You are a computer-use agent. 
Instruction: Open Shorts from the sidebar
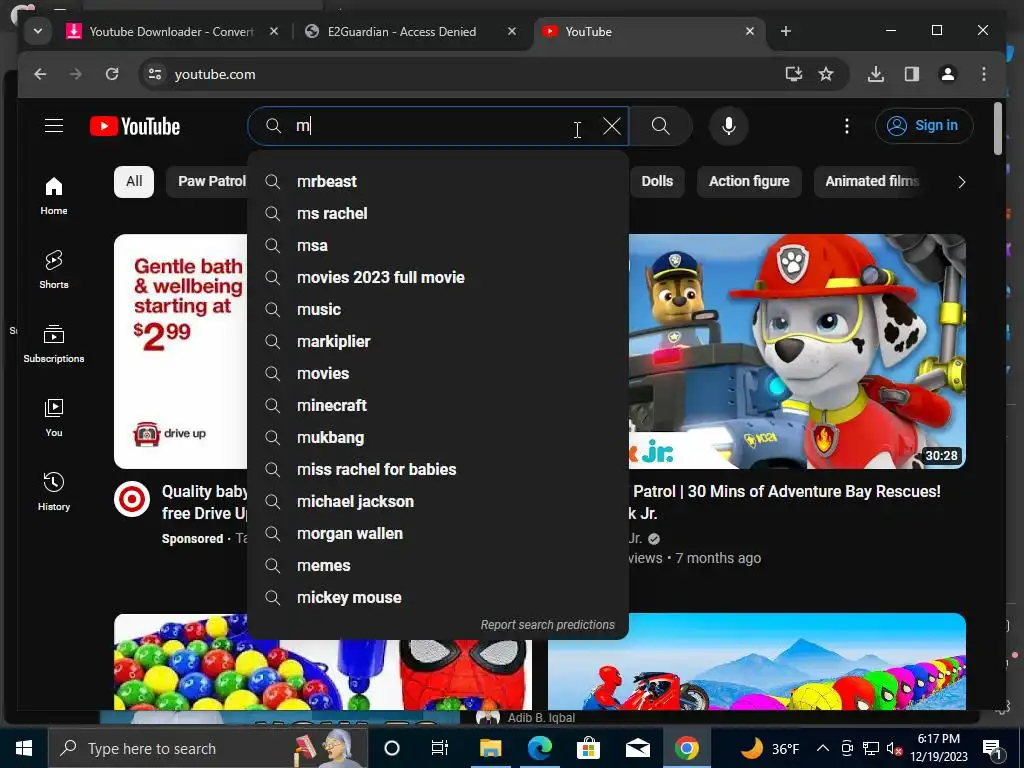coord(54,269)
